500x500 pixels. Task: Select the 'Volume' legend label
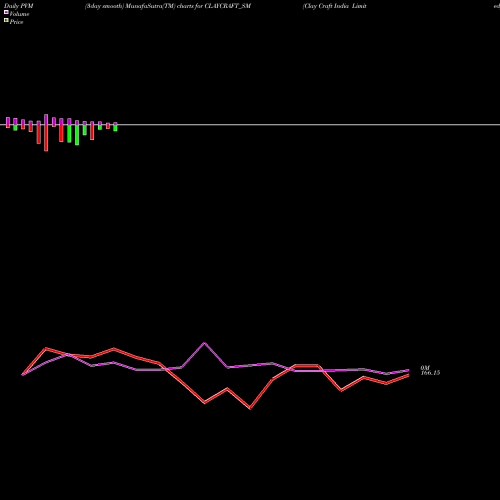tap(19, 14)
